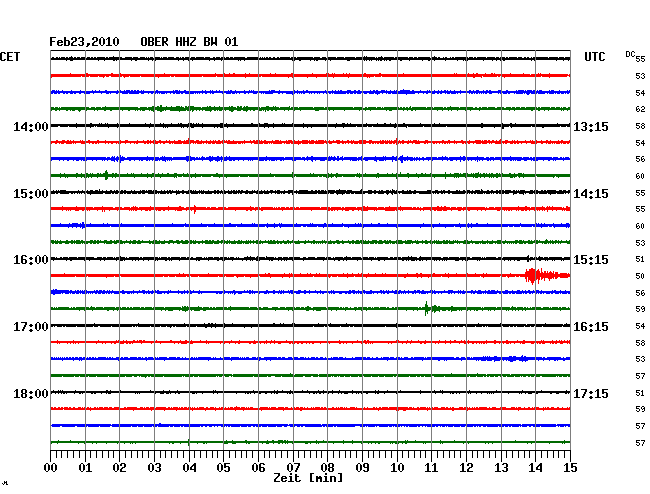Viewport: 650px width, 494px height.
Task: Click the 17:15 UTC time label
Action: 591,393
